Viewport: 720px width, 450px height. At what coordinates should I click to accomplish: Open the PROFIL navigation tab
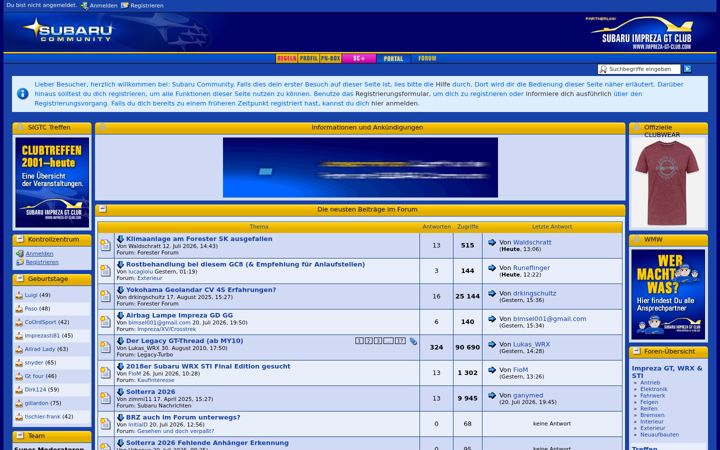[308, 58]
